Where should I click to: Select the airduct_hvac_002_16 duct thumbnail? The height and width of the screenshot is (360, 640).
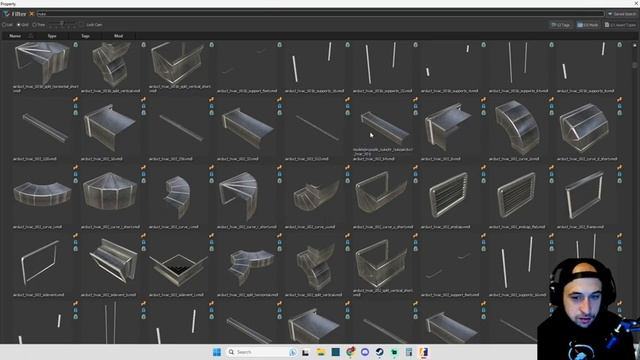click(110, 127)
